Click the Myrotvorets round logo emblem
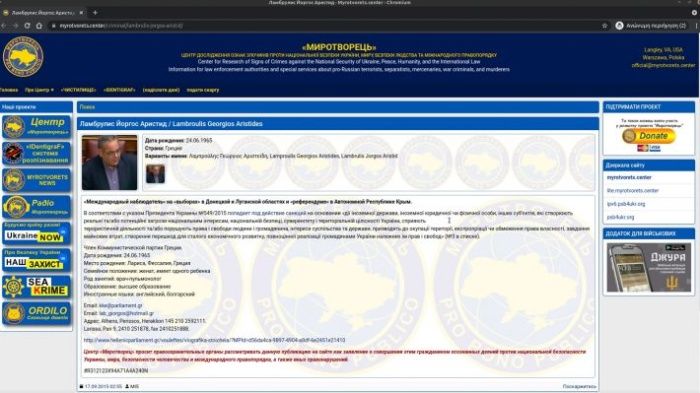 tap(23, 57)
